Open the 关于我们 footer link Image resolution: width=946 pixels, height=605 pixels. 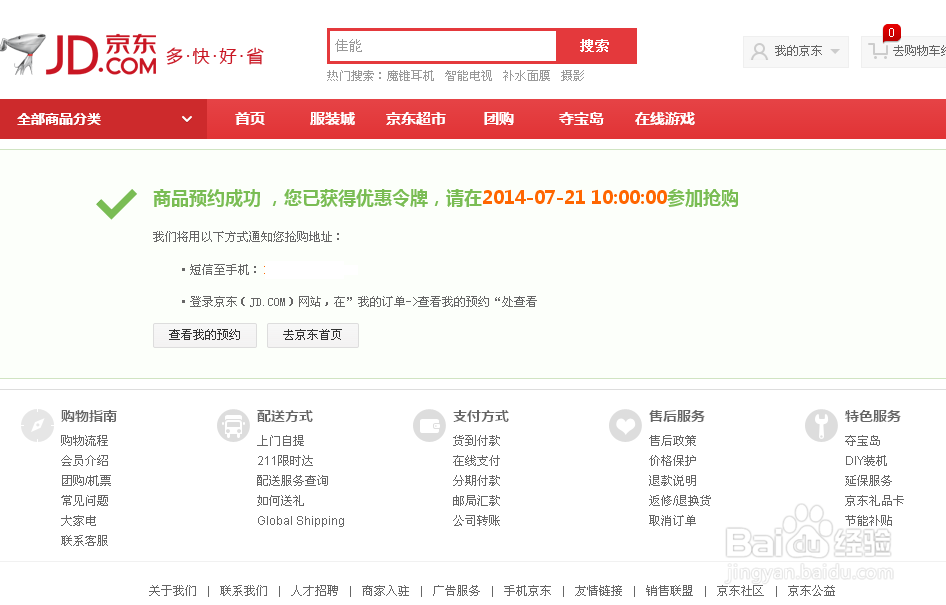pyautogui.click(x=173, y=591)
